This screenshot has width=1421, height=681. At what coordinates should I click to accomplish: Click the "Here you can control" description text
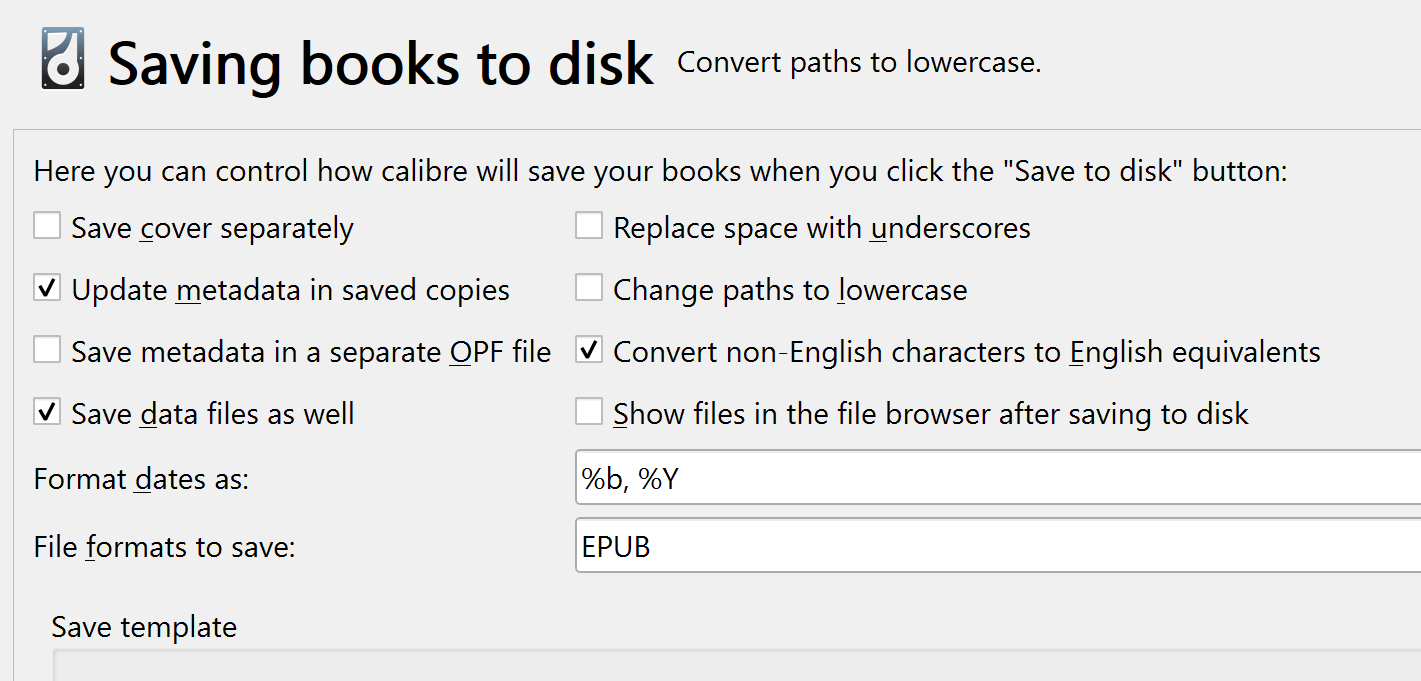click(660, 171)
